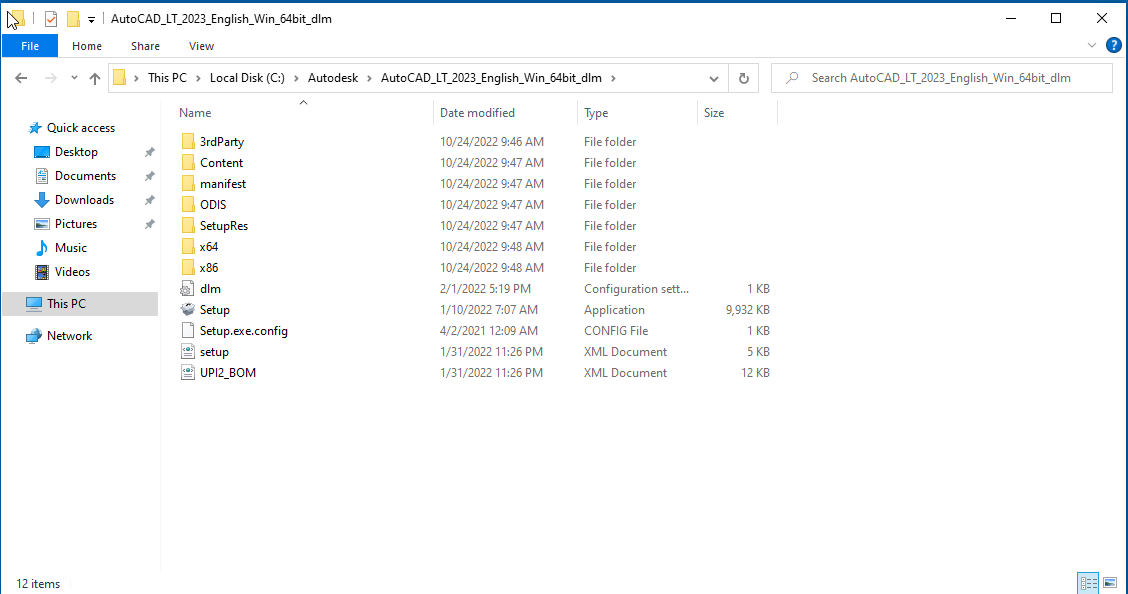
Task: Select This PC in navigation pane
Action: pyautogui.click(x=80, y=303)
